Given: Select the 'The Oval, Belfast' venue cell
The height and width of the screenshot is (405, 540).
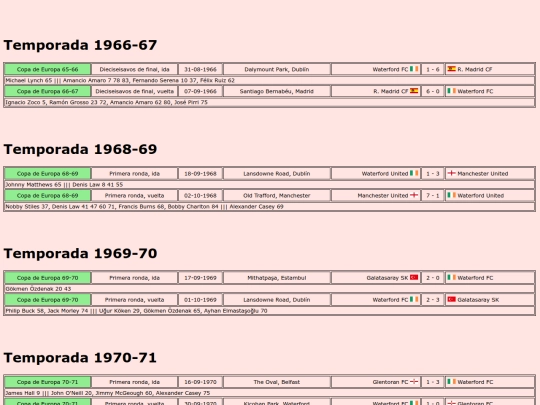Looking at the screenshot, I should pyautogui.click(x=277, y=382).
